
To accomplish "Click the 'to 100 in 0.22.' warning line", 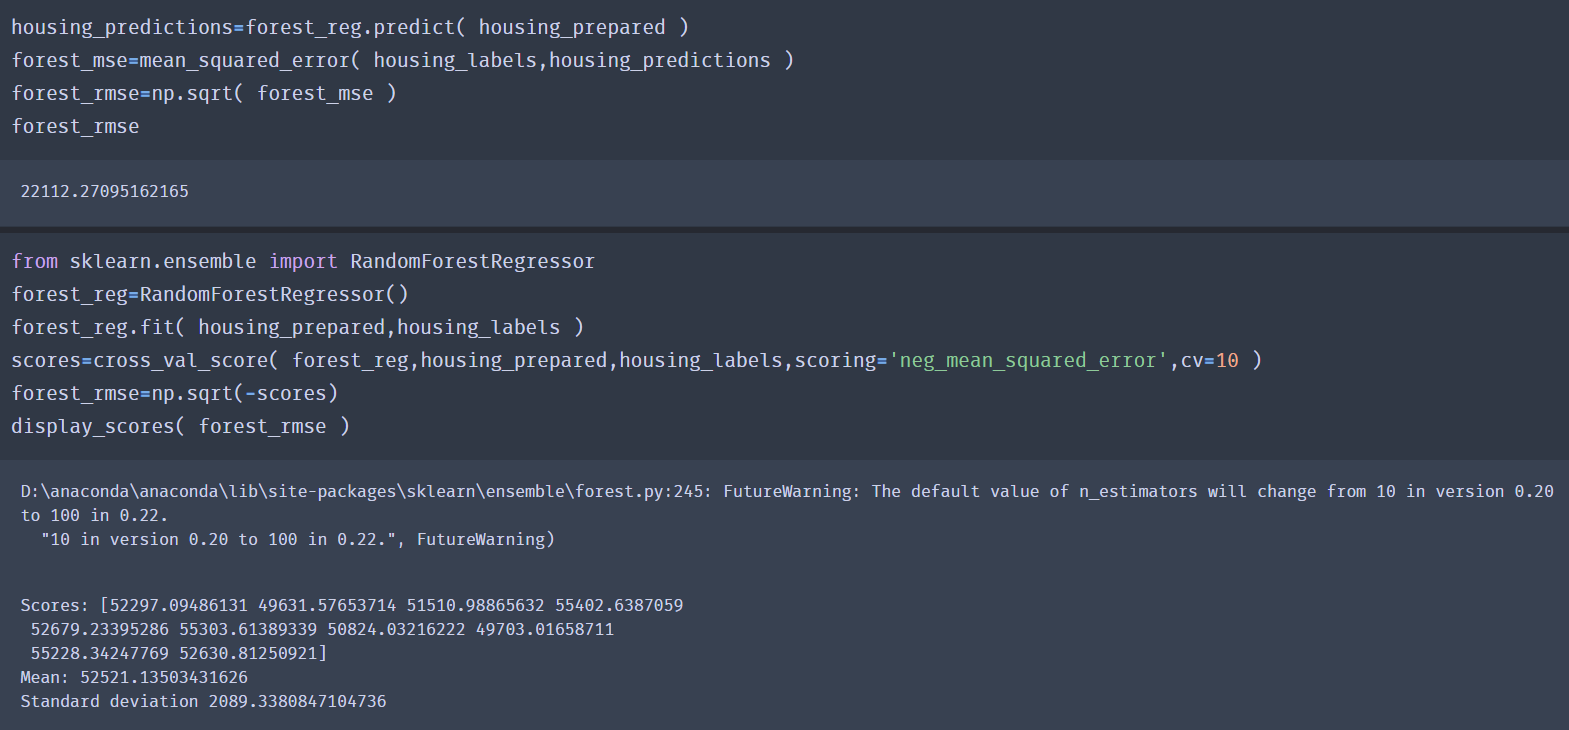I will pos(94,516).
